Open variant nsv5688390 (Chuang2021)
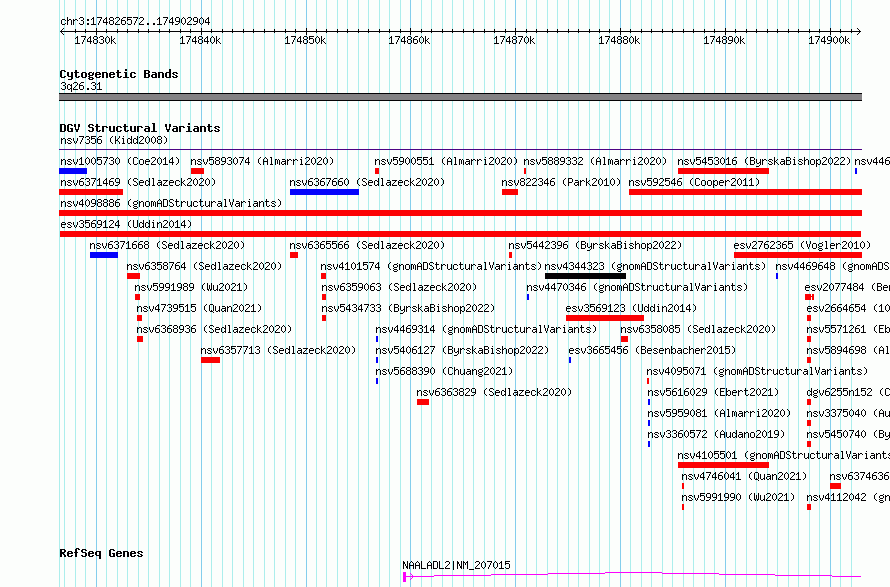 coord(444,371)
